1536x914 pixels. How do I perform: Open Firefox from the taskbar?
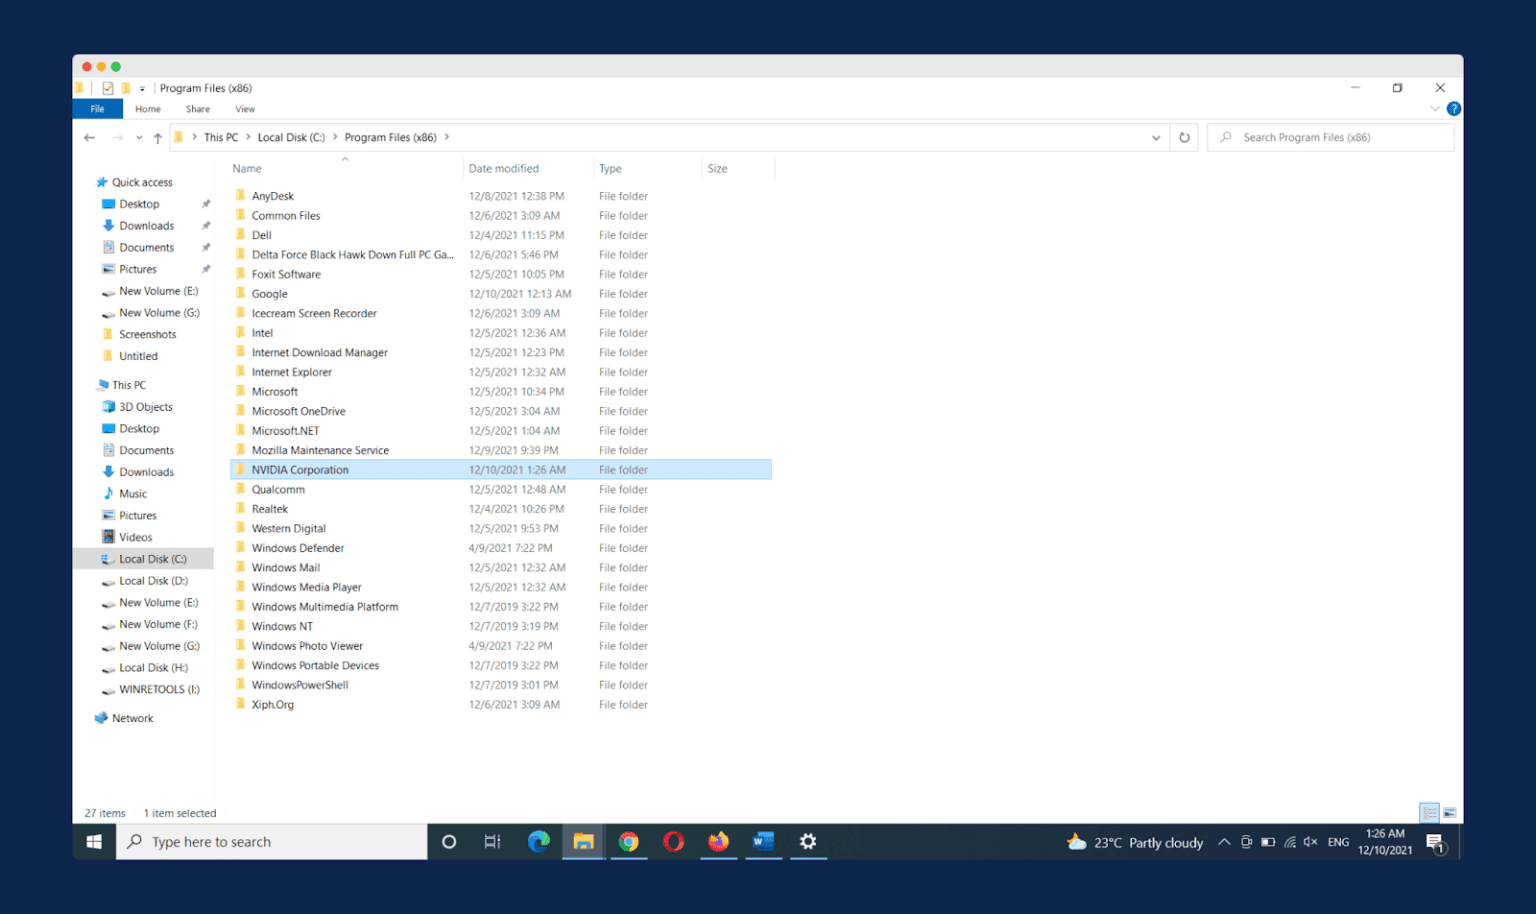point(718,841)
